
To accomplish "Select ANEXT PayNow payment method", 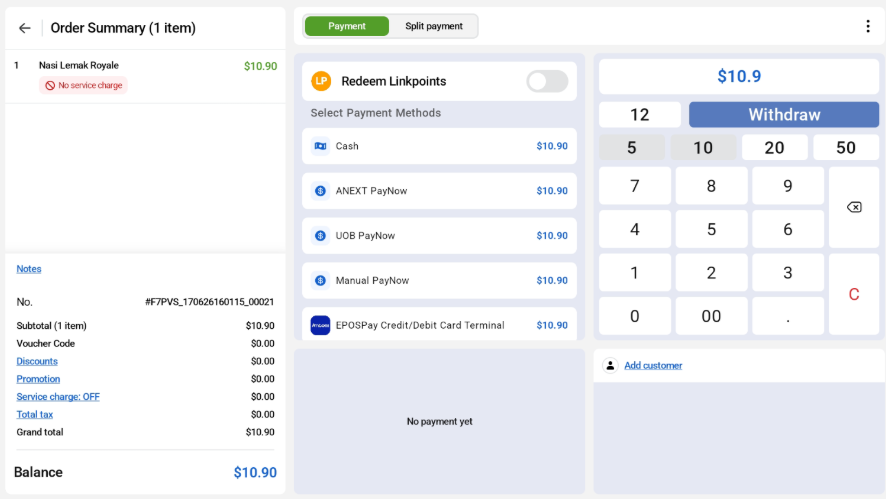I will click(x=439, y=191).
